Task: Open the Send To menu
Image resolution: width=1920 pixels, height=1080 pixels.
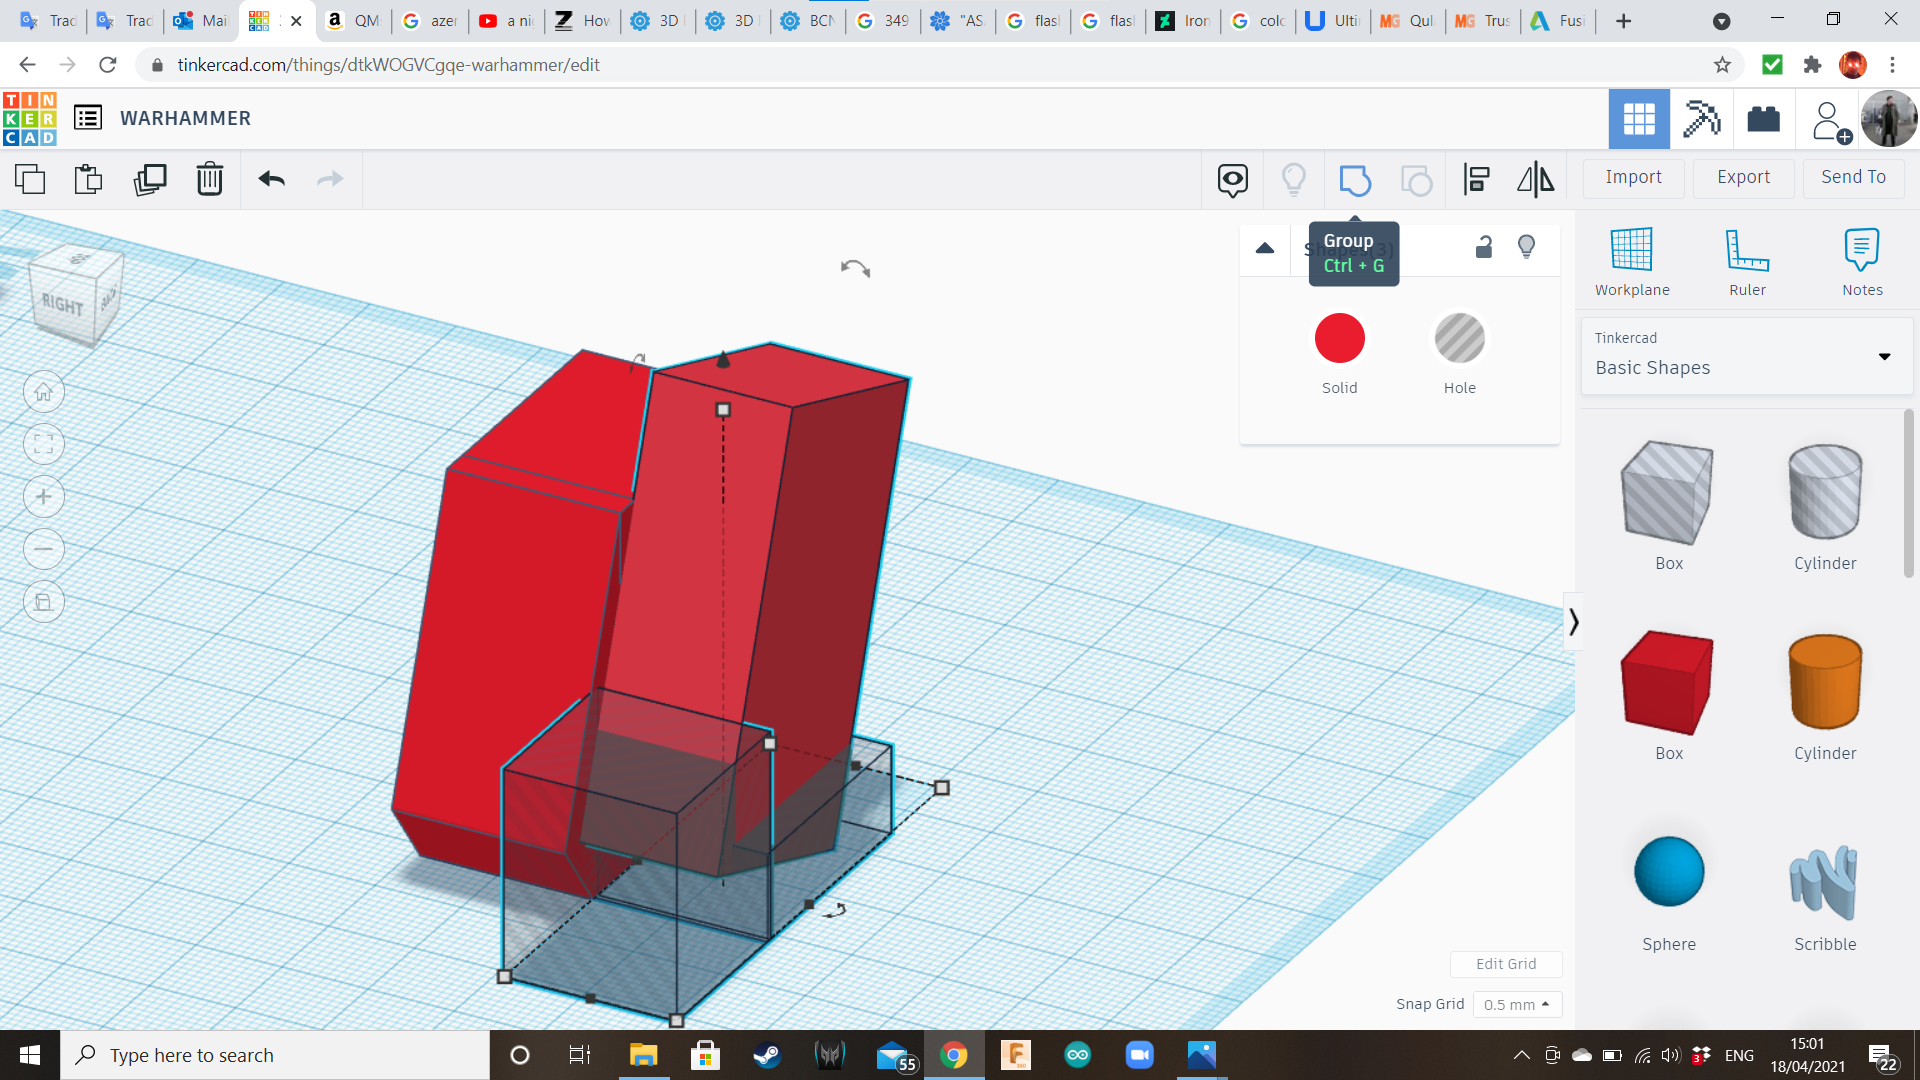Action: 1853,177
